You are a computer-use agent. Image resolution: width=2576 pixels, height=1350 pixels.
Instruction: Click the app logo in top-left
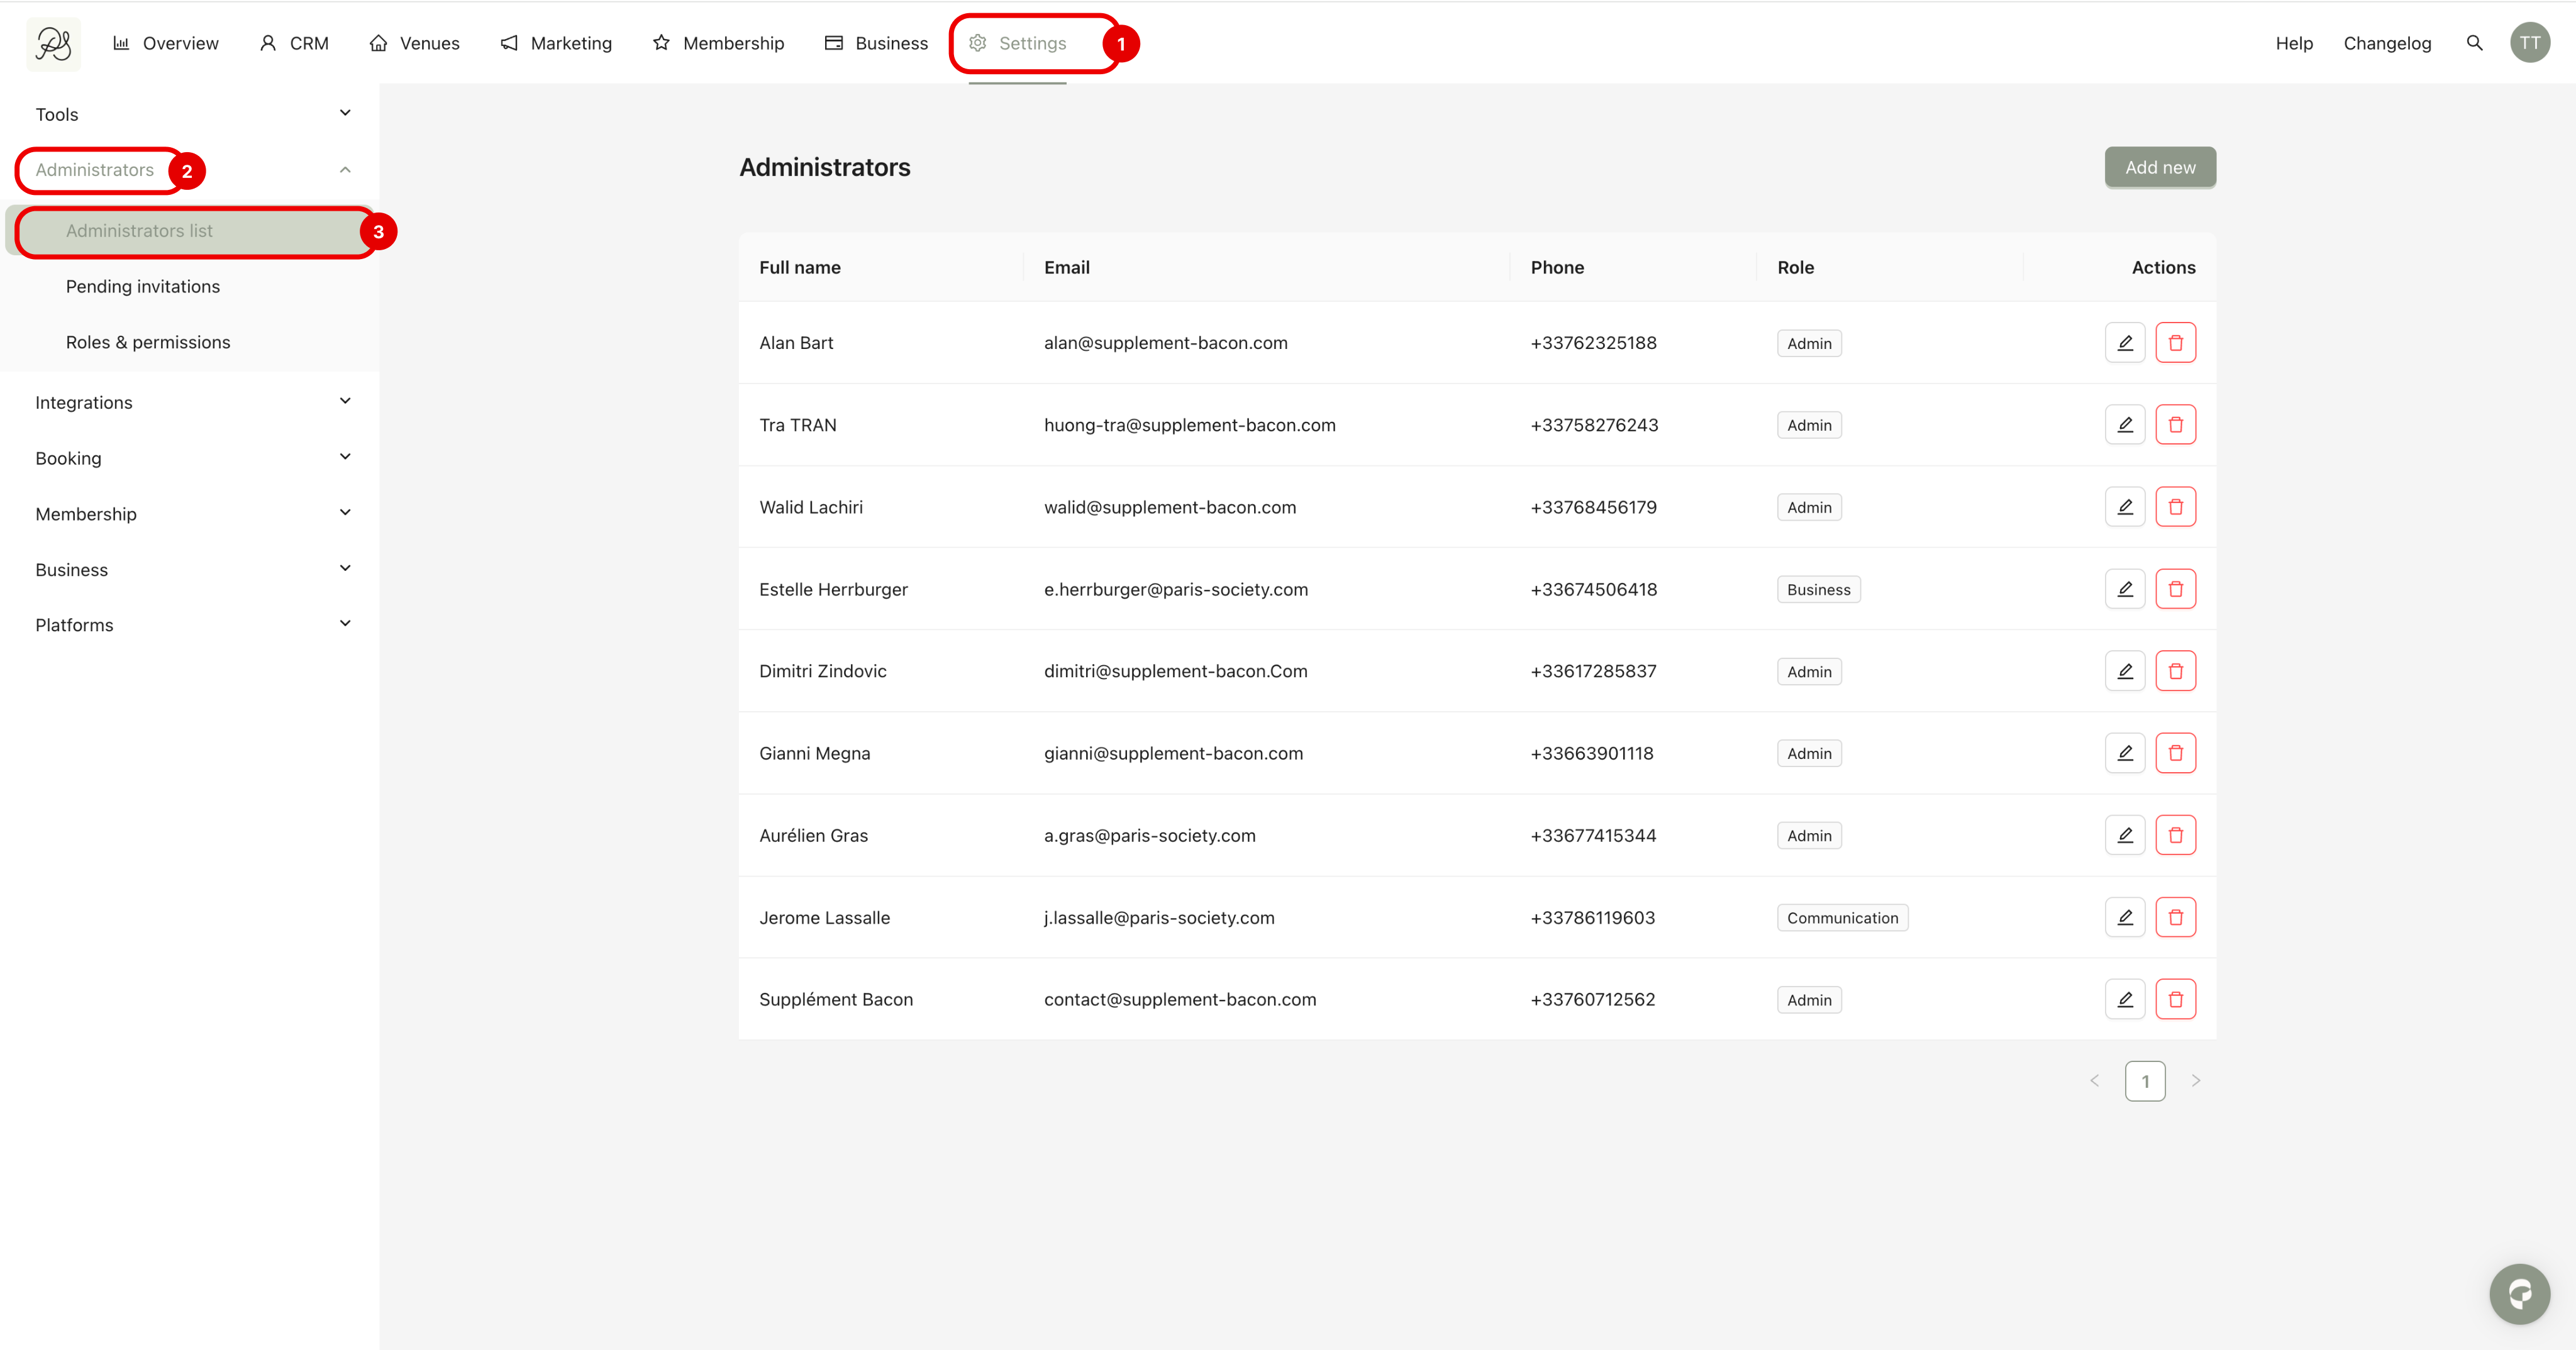coord(53,43)
